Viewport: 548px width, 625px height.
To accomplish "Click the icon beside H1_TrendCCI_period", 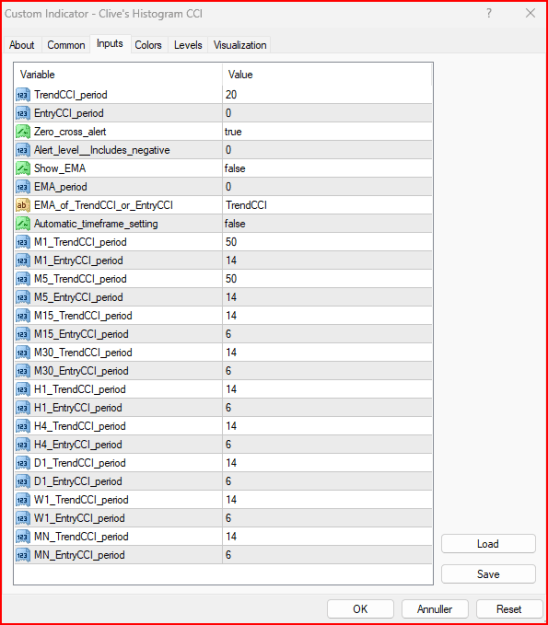I will pyautogui.click(x=23, y=389).
